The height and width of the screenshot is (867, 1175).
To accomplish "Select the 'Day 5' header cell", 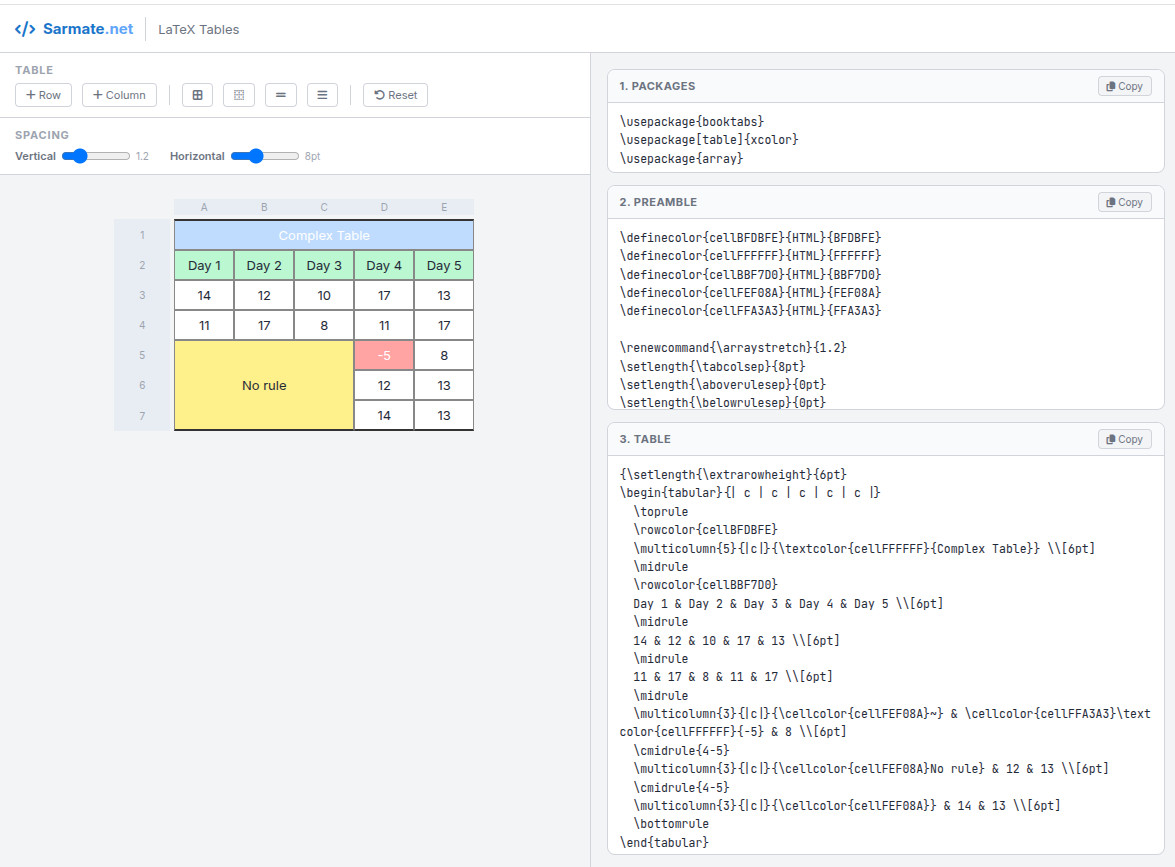I will 444,265.
